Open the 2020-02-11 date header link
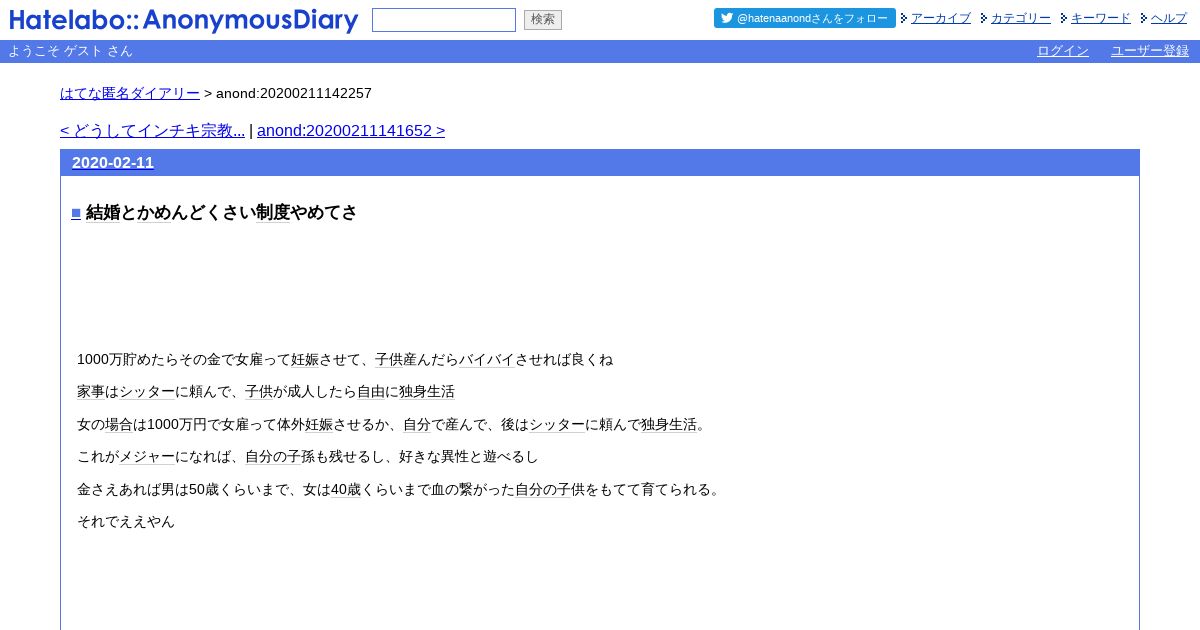 [113, 163]
